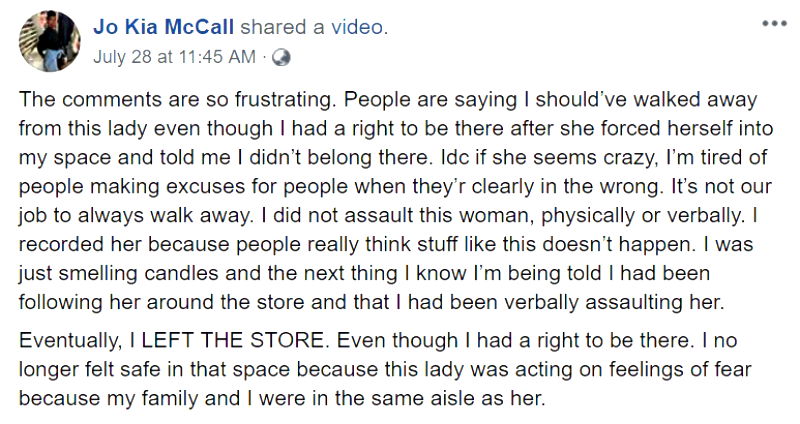Open the July 28 at 11:45 AM timestamp

click(174, 57)
